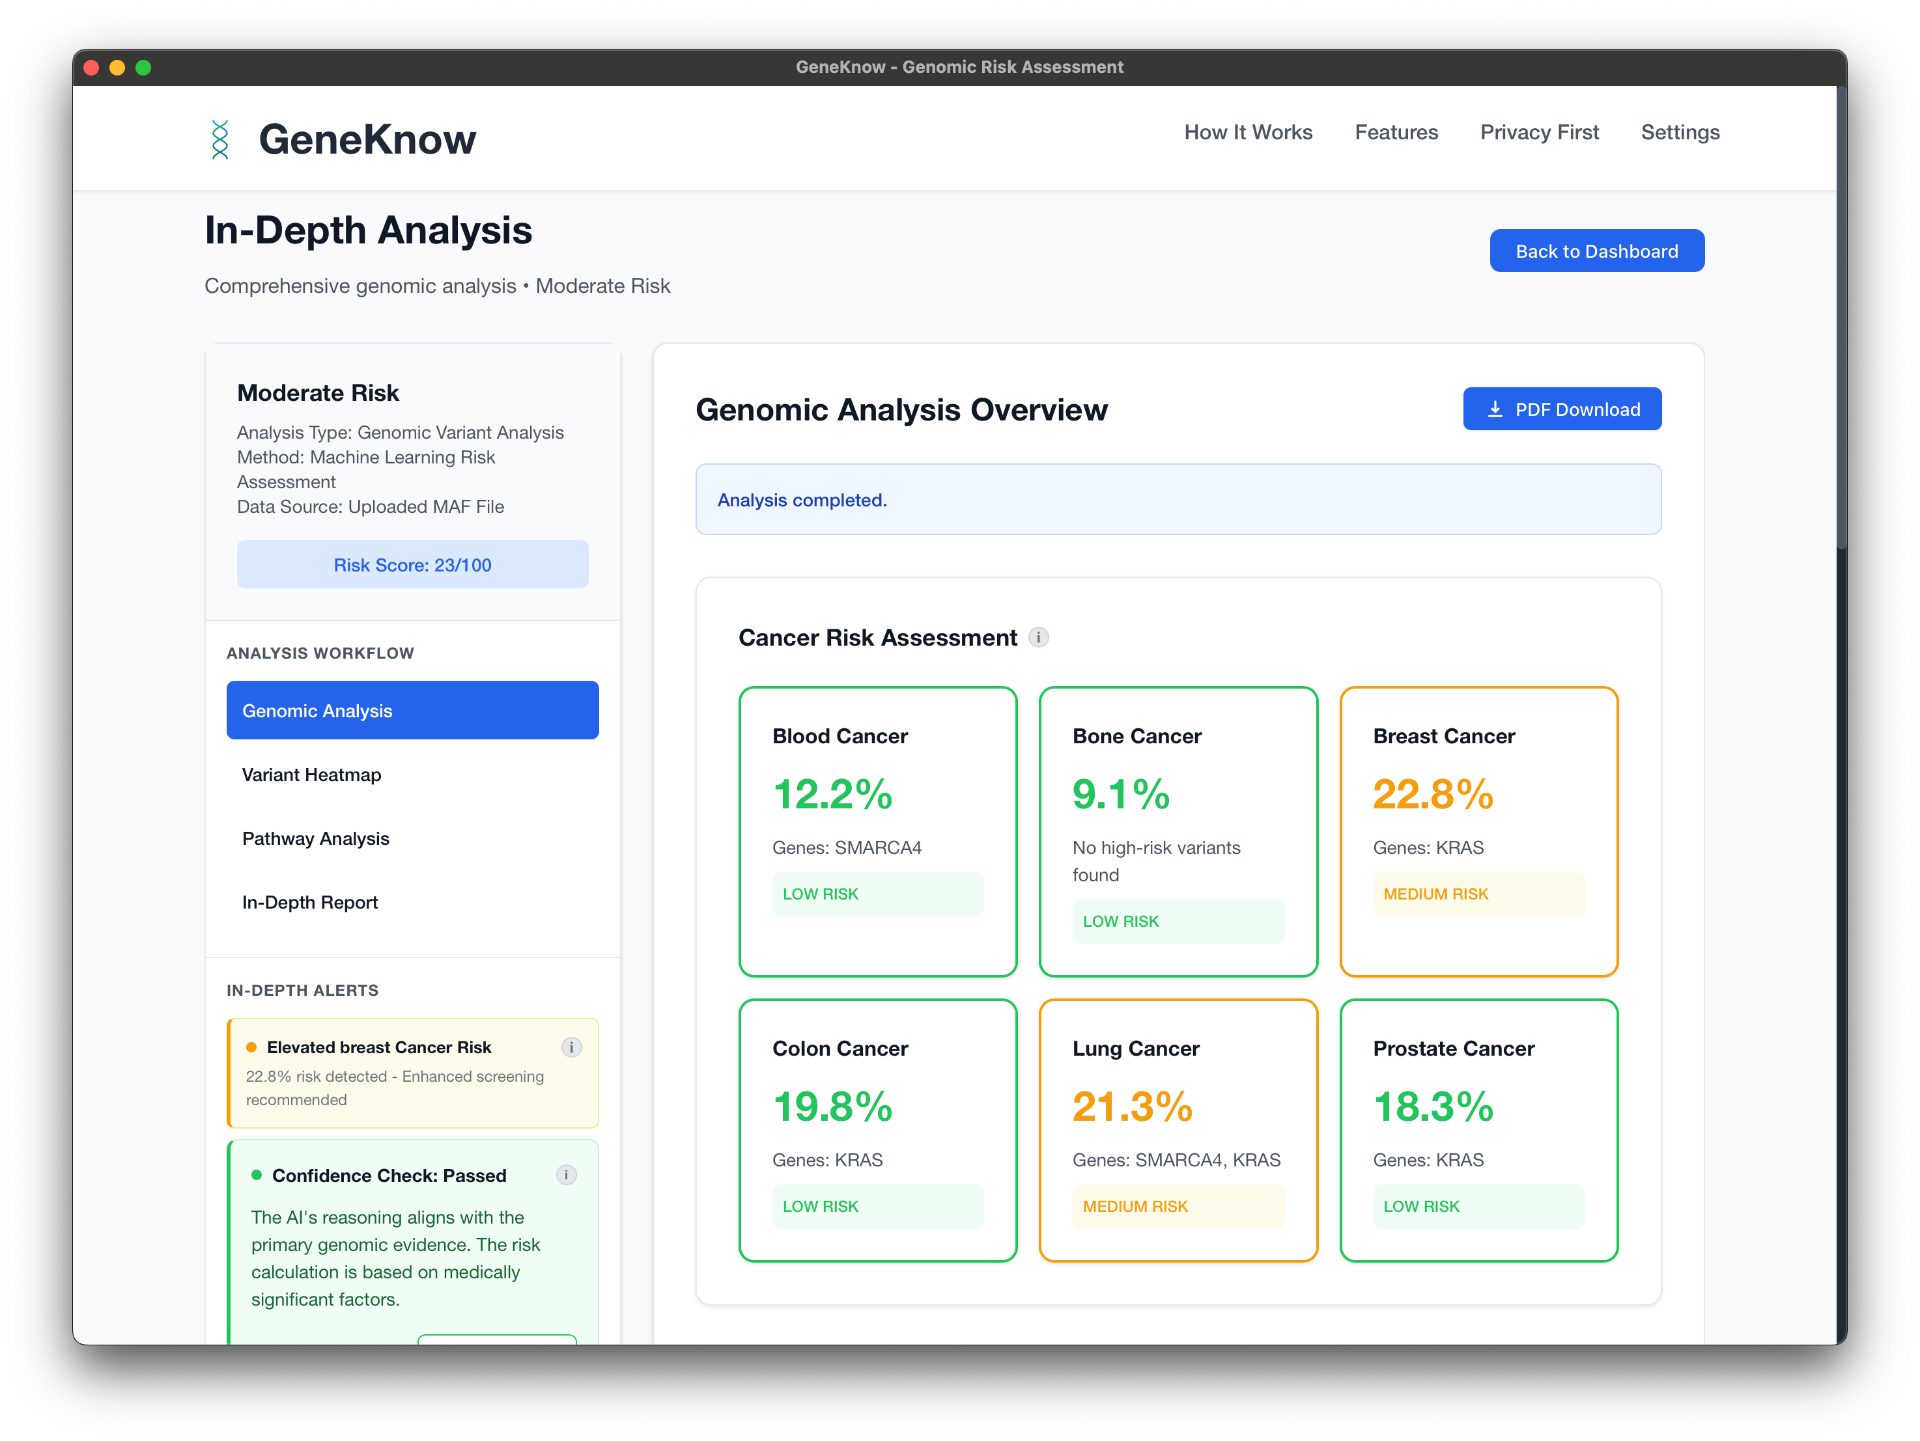1920x1441 pixels.
Task: Click the Genomic Analysis Overview heading
Action: tap(901, 410)
